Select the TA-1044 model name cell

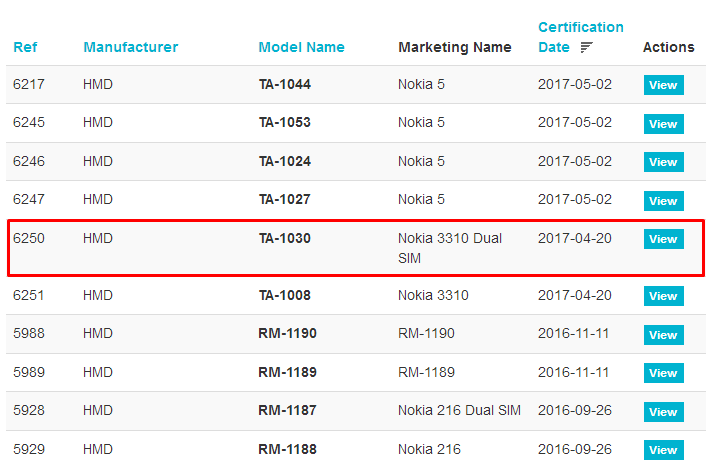pyautogui.click(x=285, y=84)
